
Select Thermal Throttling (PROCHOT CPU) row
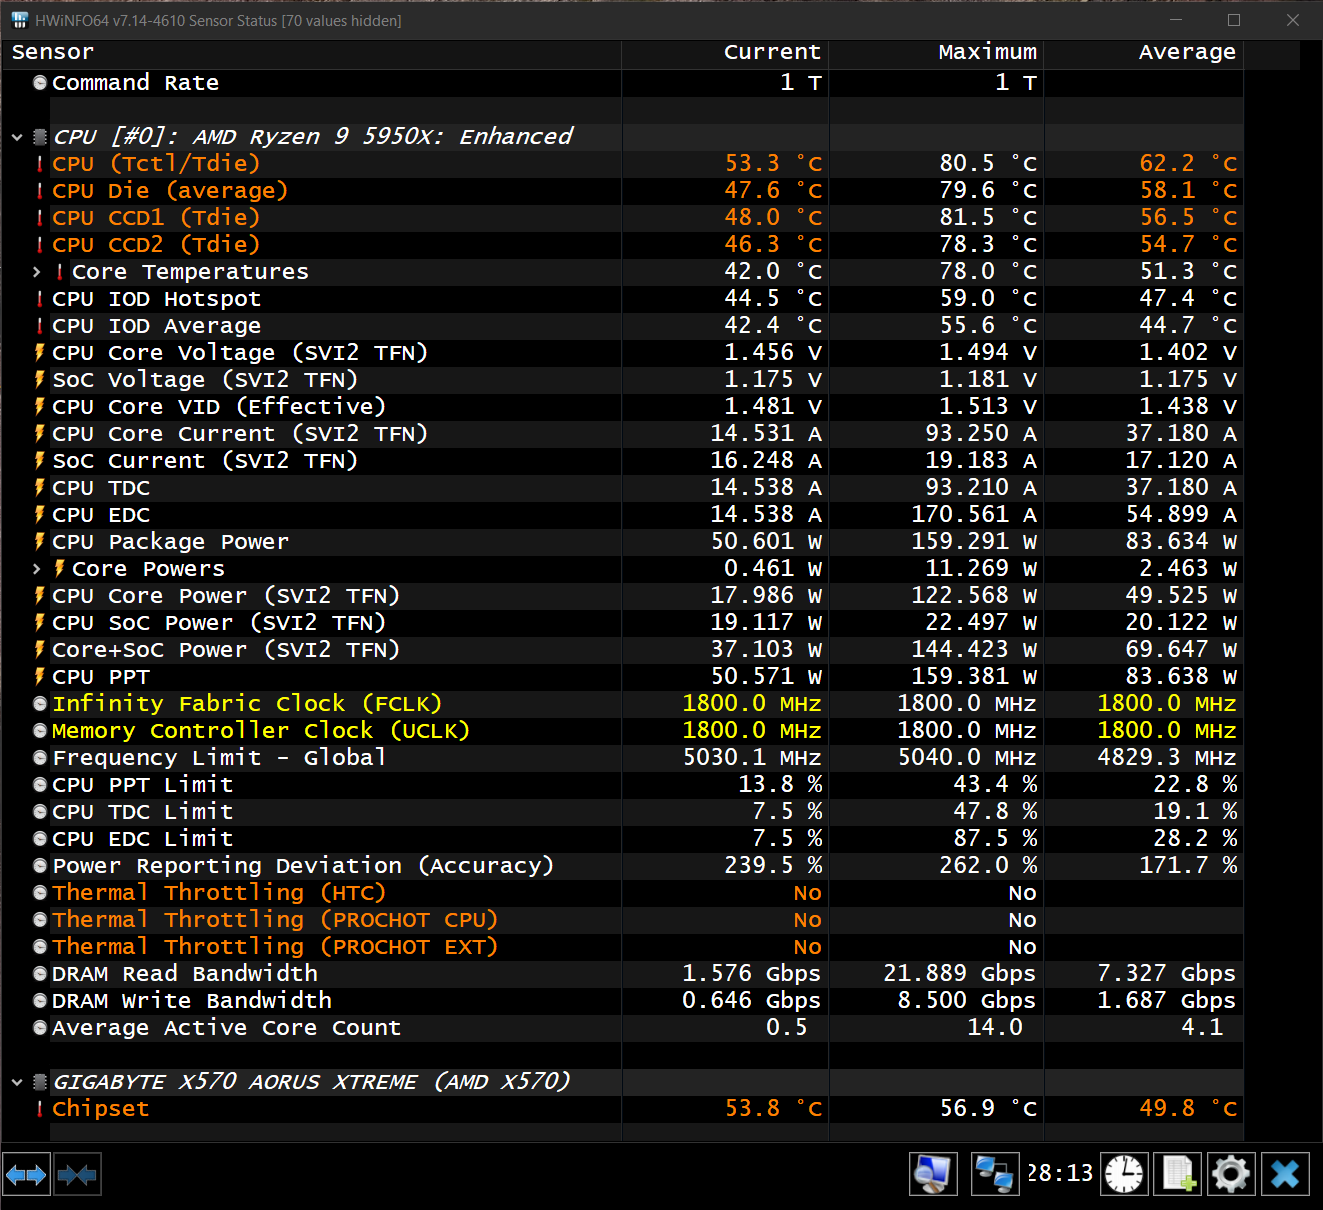click(622, 920)
